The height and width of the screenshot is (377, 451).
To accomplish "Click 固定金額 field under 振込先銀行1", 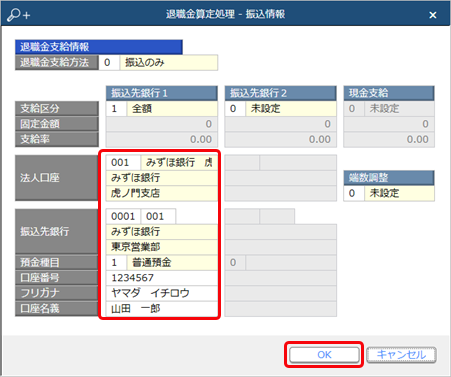I will [x=162, y=124].
